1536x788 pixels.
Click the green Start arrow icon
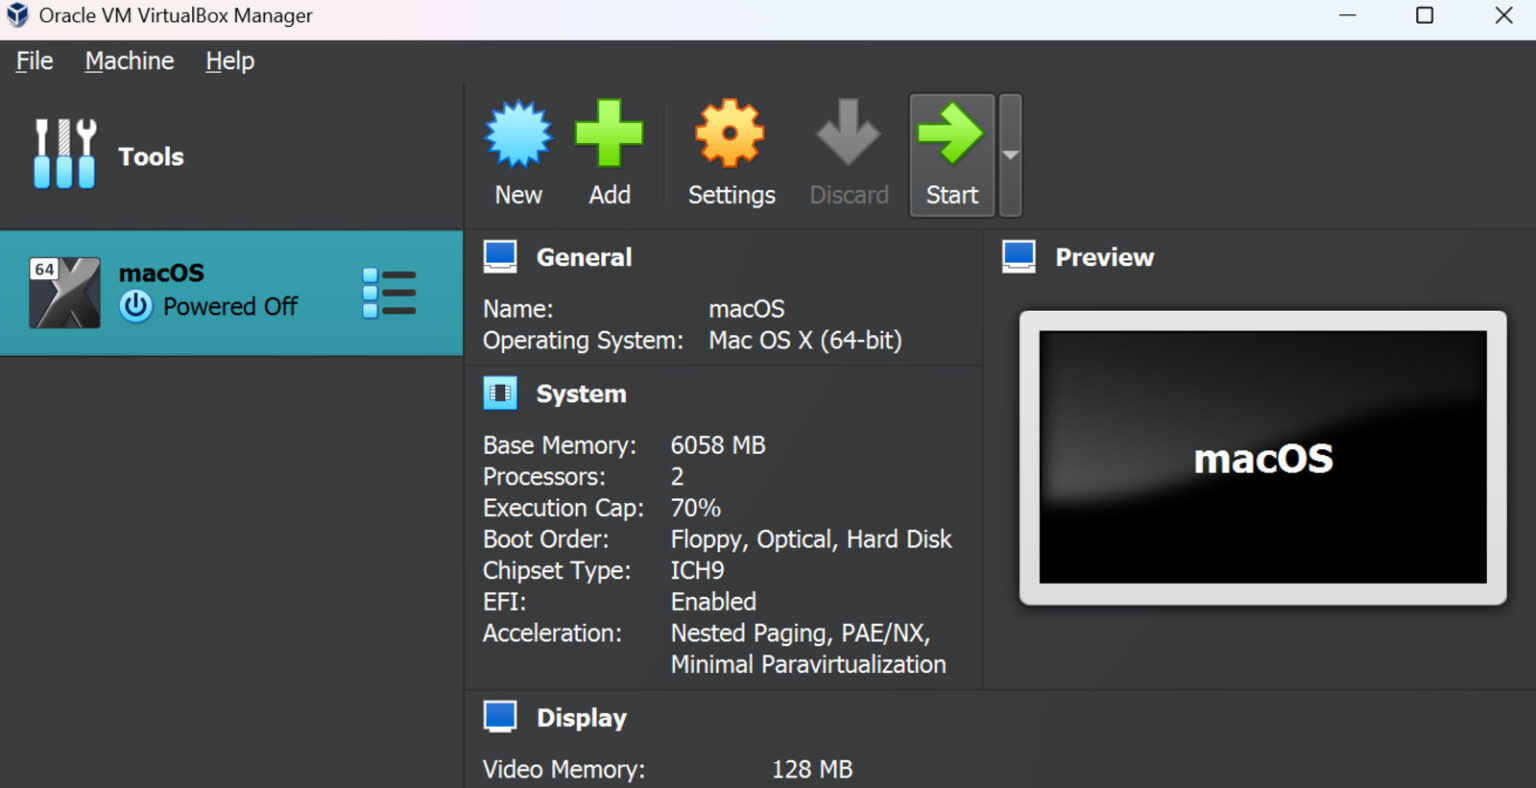click(x=950, y=135)
